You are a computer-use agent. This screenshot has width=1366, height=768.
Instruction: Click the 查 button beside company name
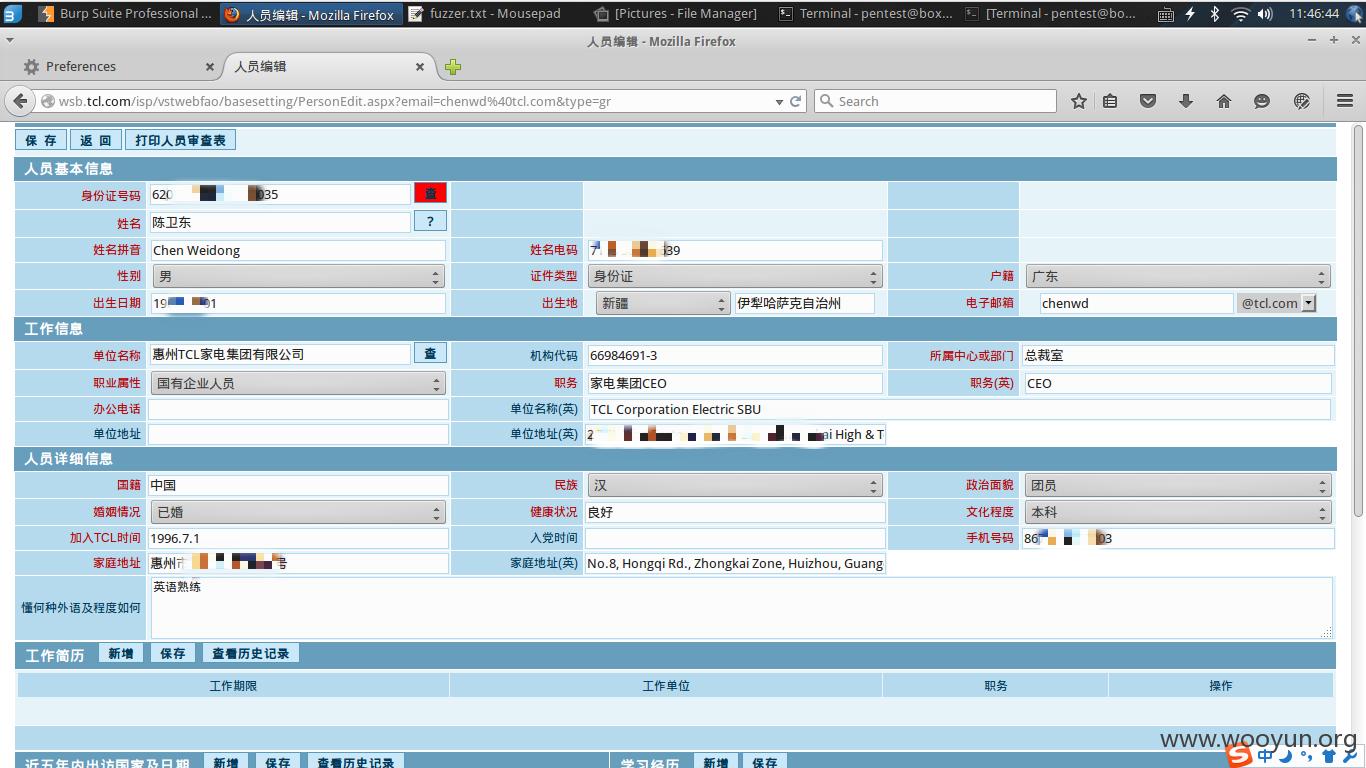[430, 353]
